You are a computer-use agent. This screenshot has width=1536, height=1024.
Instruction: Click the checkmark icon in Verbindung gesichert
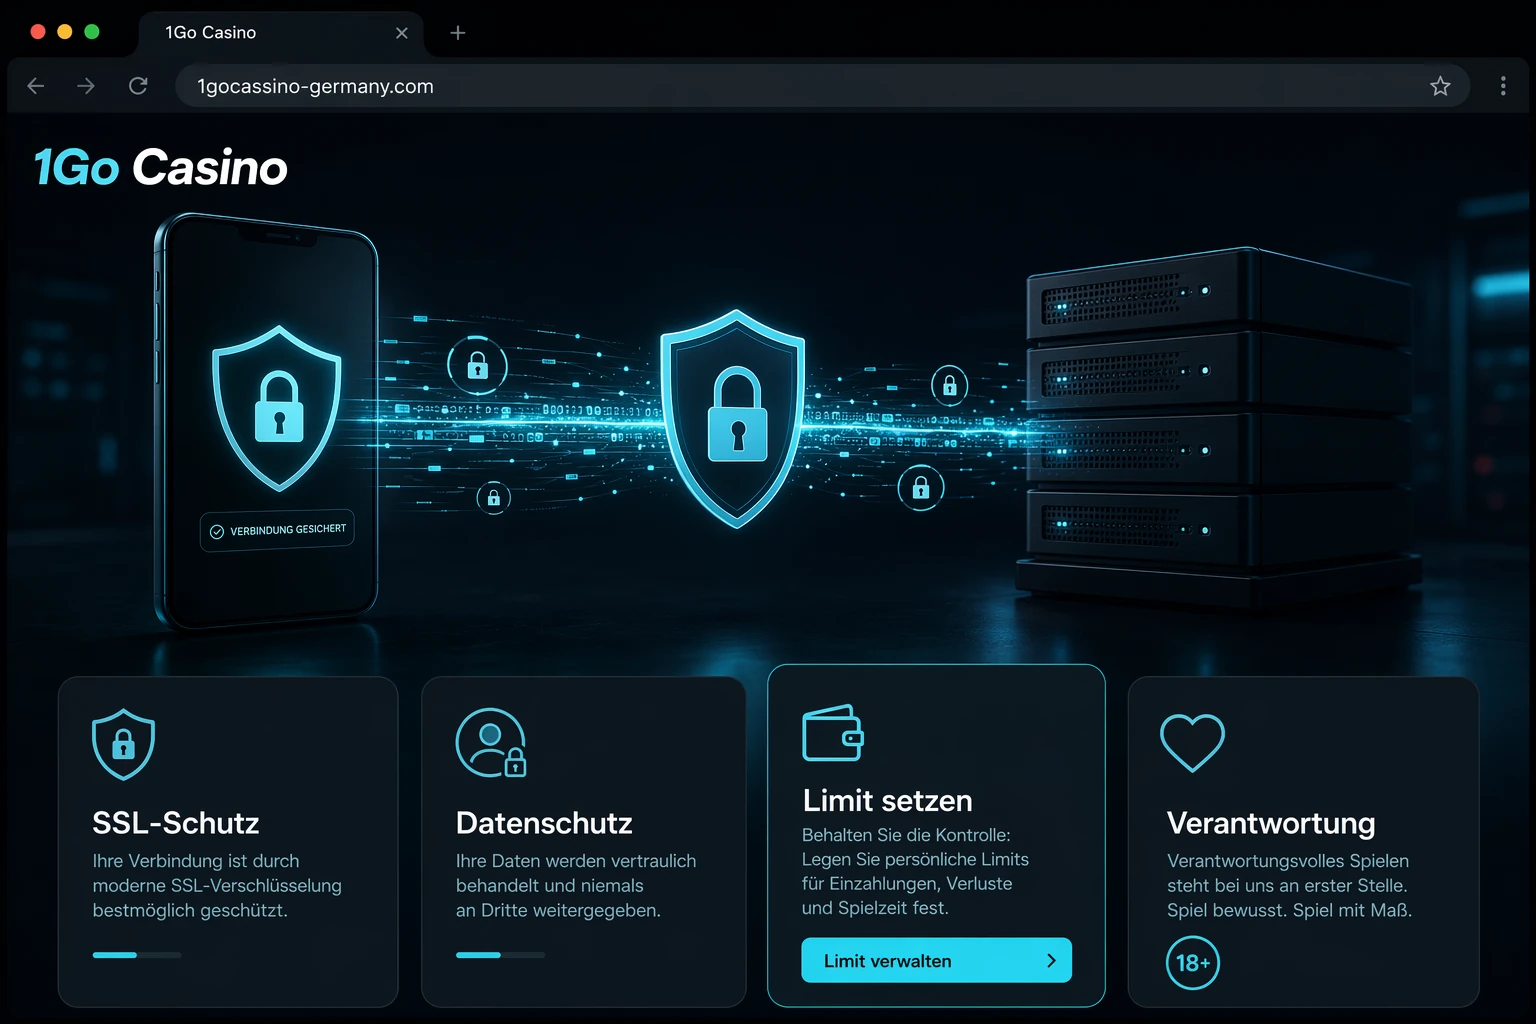pos(217,532)
